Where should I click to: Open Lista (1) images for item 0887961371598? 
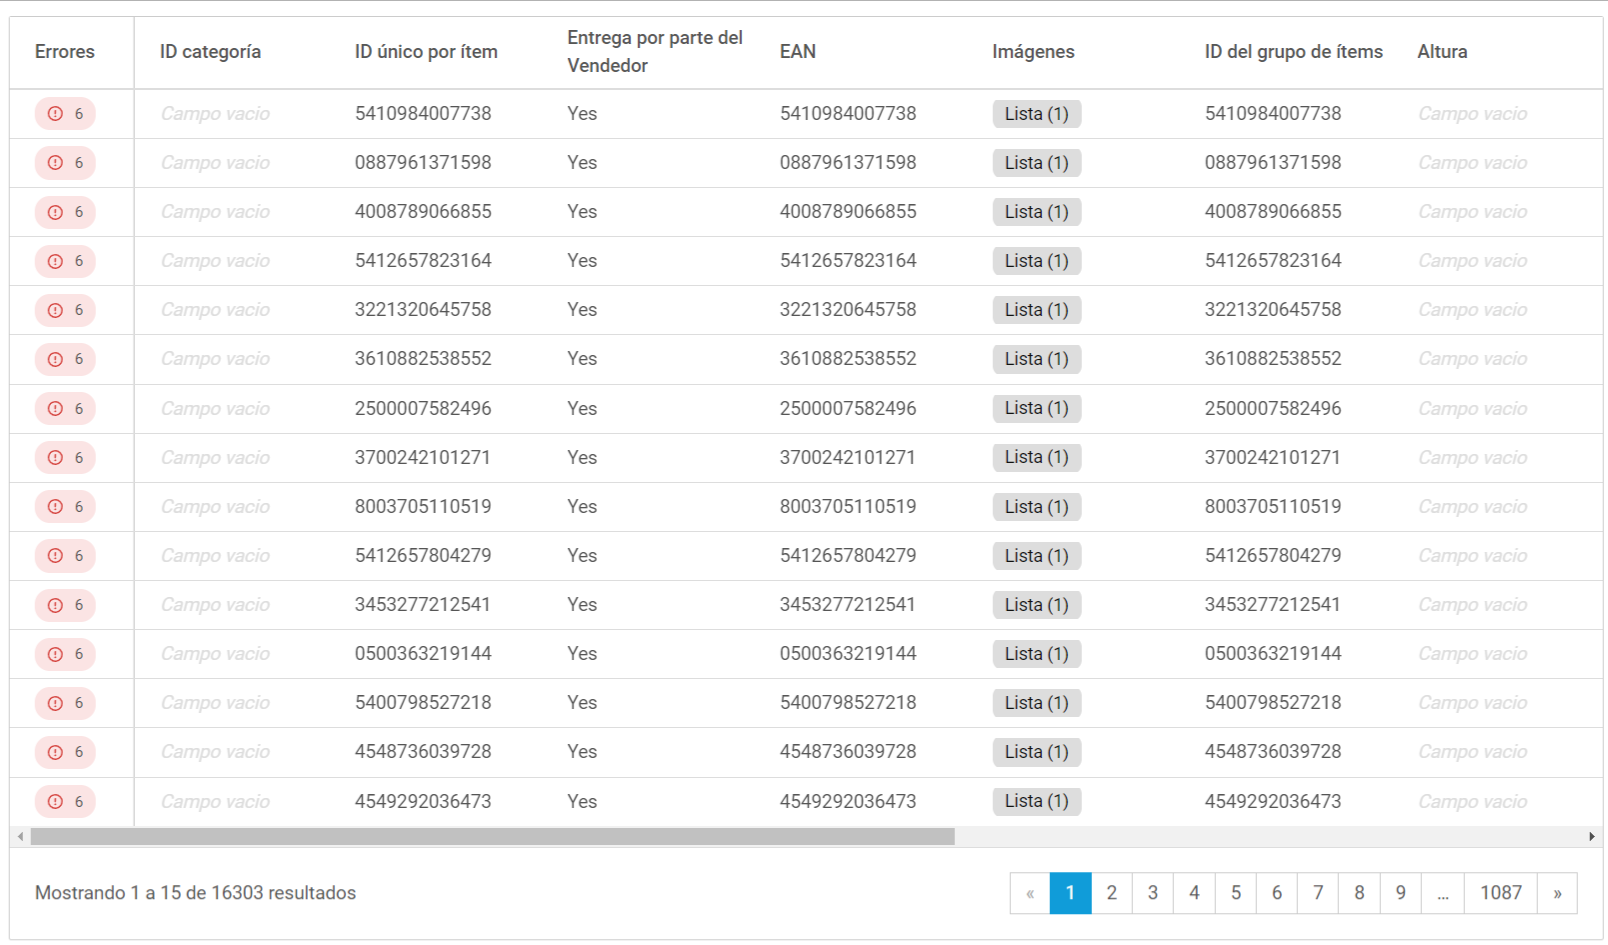click(1036, 163)
